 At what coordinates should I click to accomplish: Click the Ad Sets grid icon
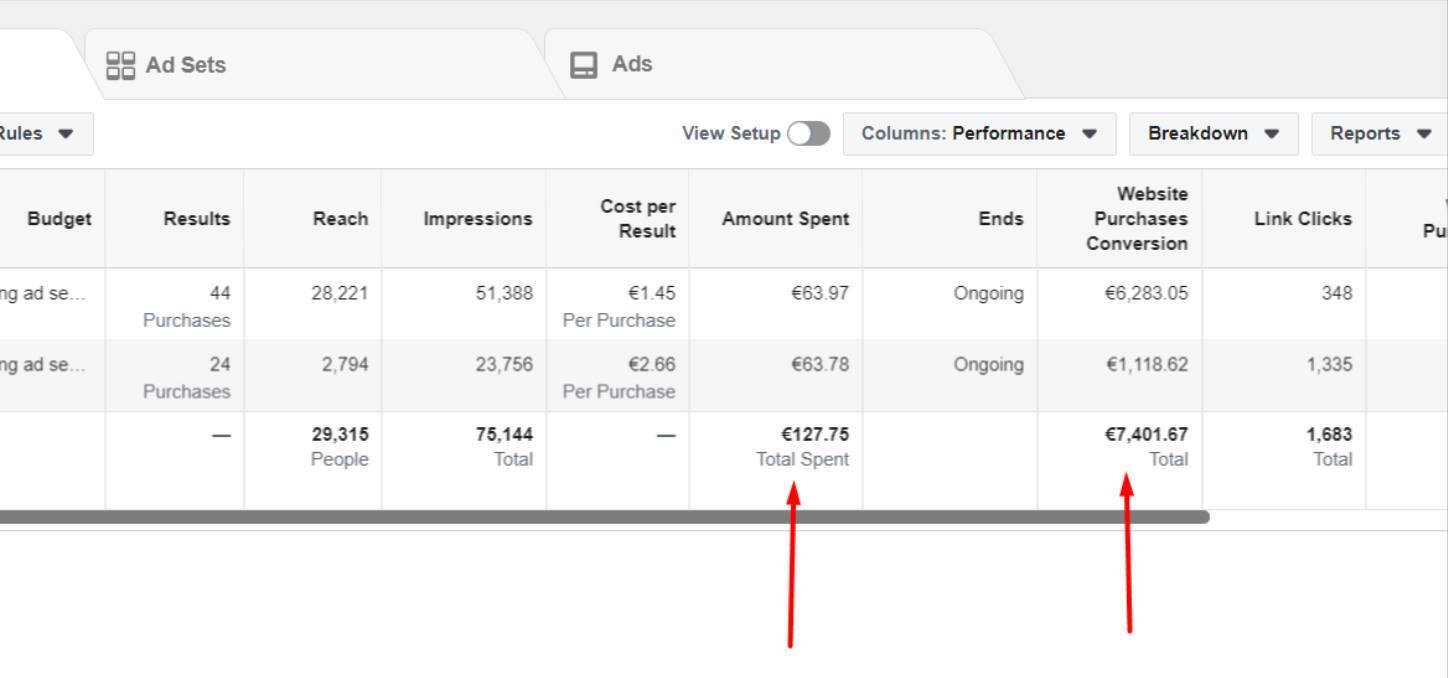click(120, 65)
